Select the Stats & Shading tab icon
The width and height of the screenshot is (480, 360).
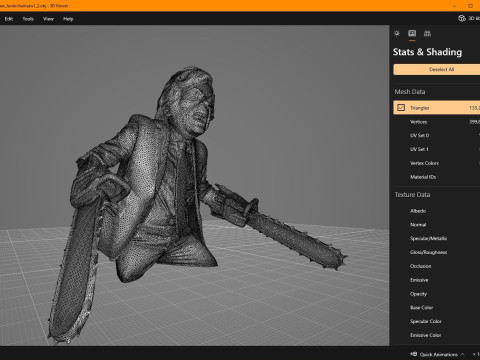(412, 33)
